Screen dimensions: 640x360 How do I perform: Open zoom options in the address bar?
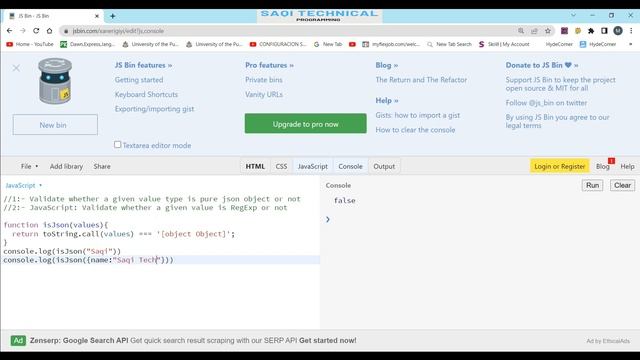(521, 31)
